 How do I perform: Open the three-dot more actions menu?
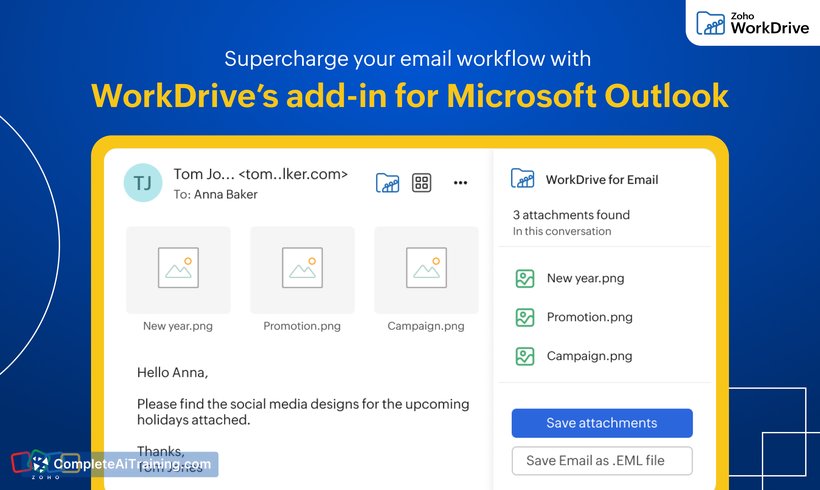[x=460, y=183]
